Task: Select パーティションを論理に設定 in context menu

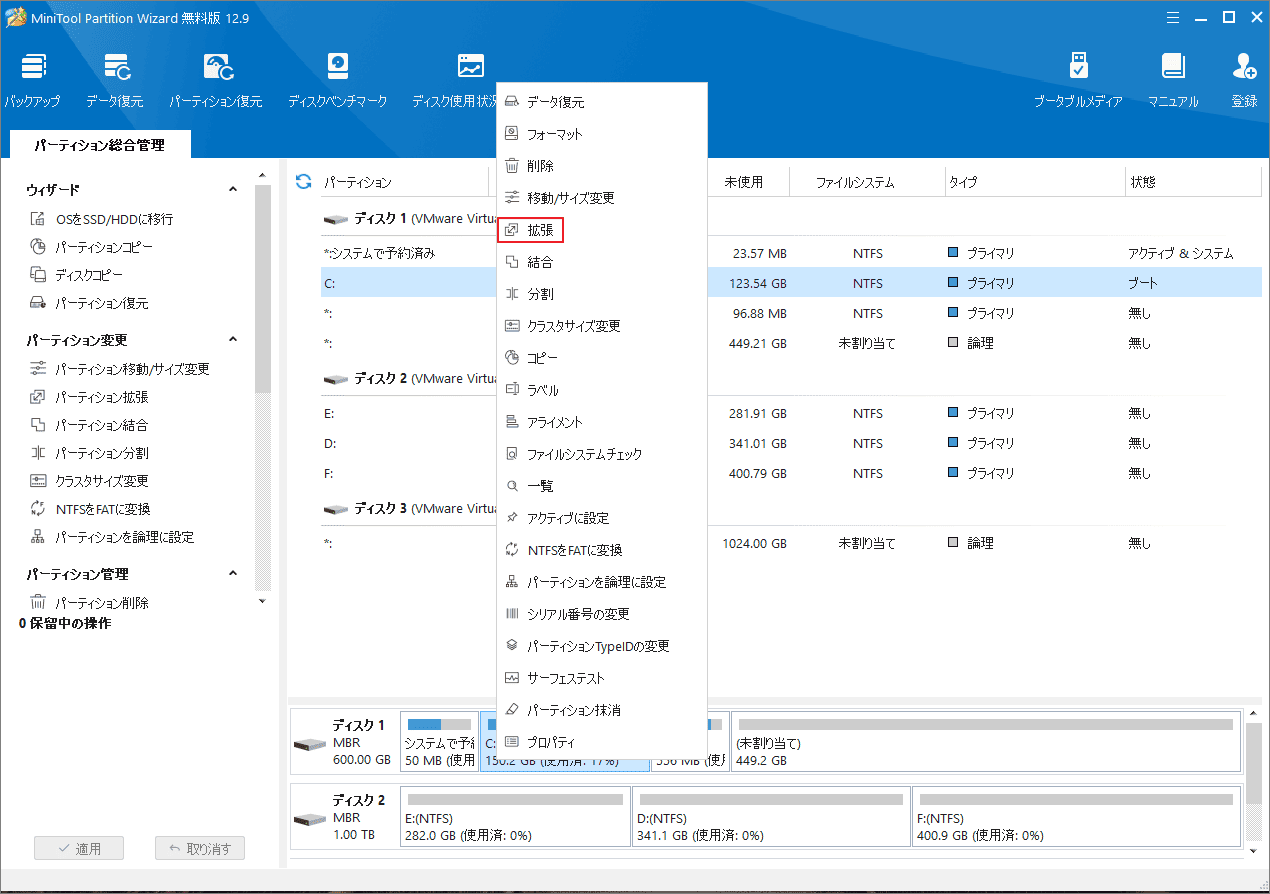Action: 602,582
